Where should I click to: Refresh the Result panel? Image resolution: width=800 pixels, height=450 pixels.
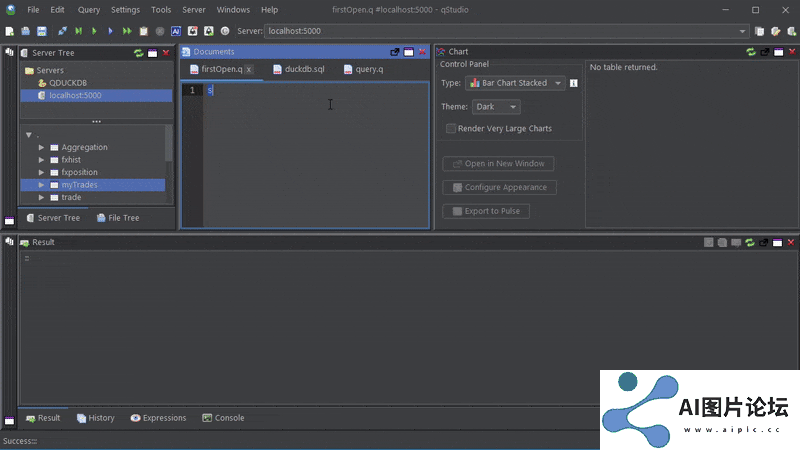click(x=749, y=242)
